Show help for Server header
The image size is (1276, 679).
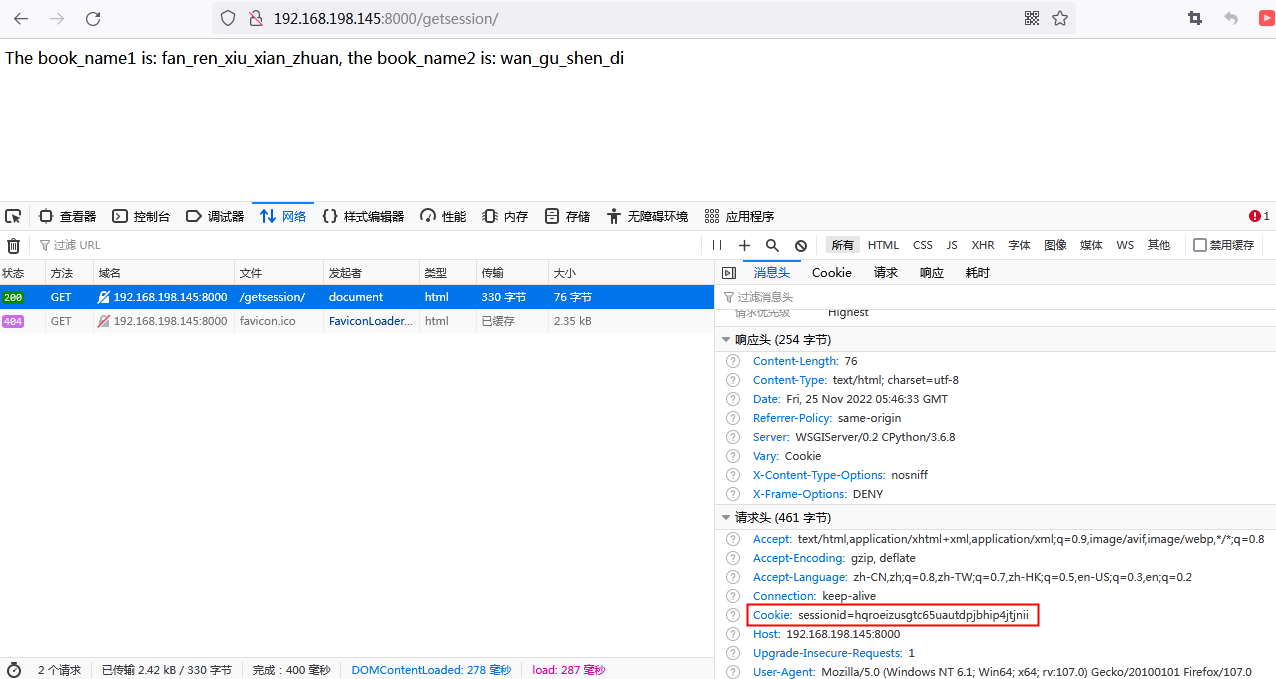pos(733,437)
